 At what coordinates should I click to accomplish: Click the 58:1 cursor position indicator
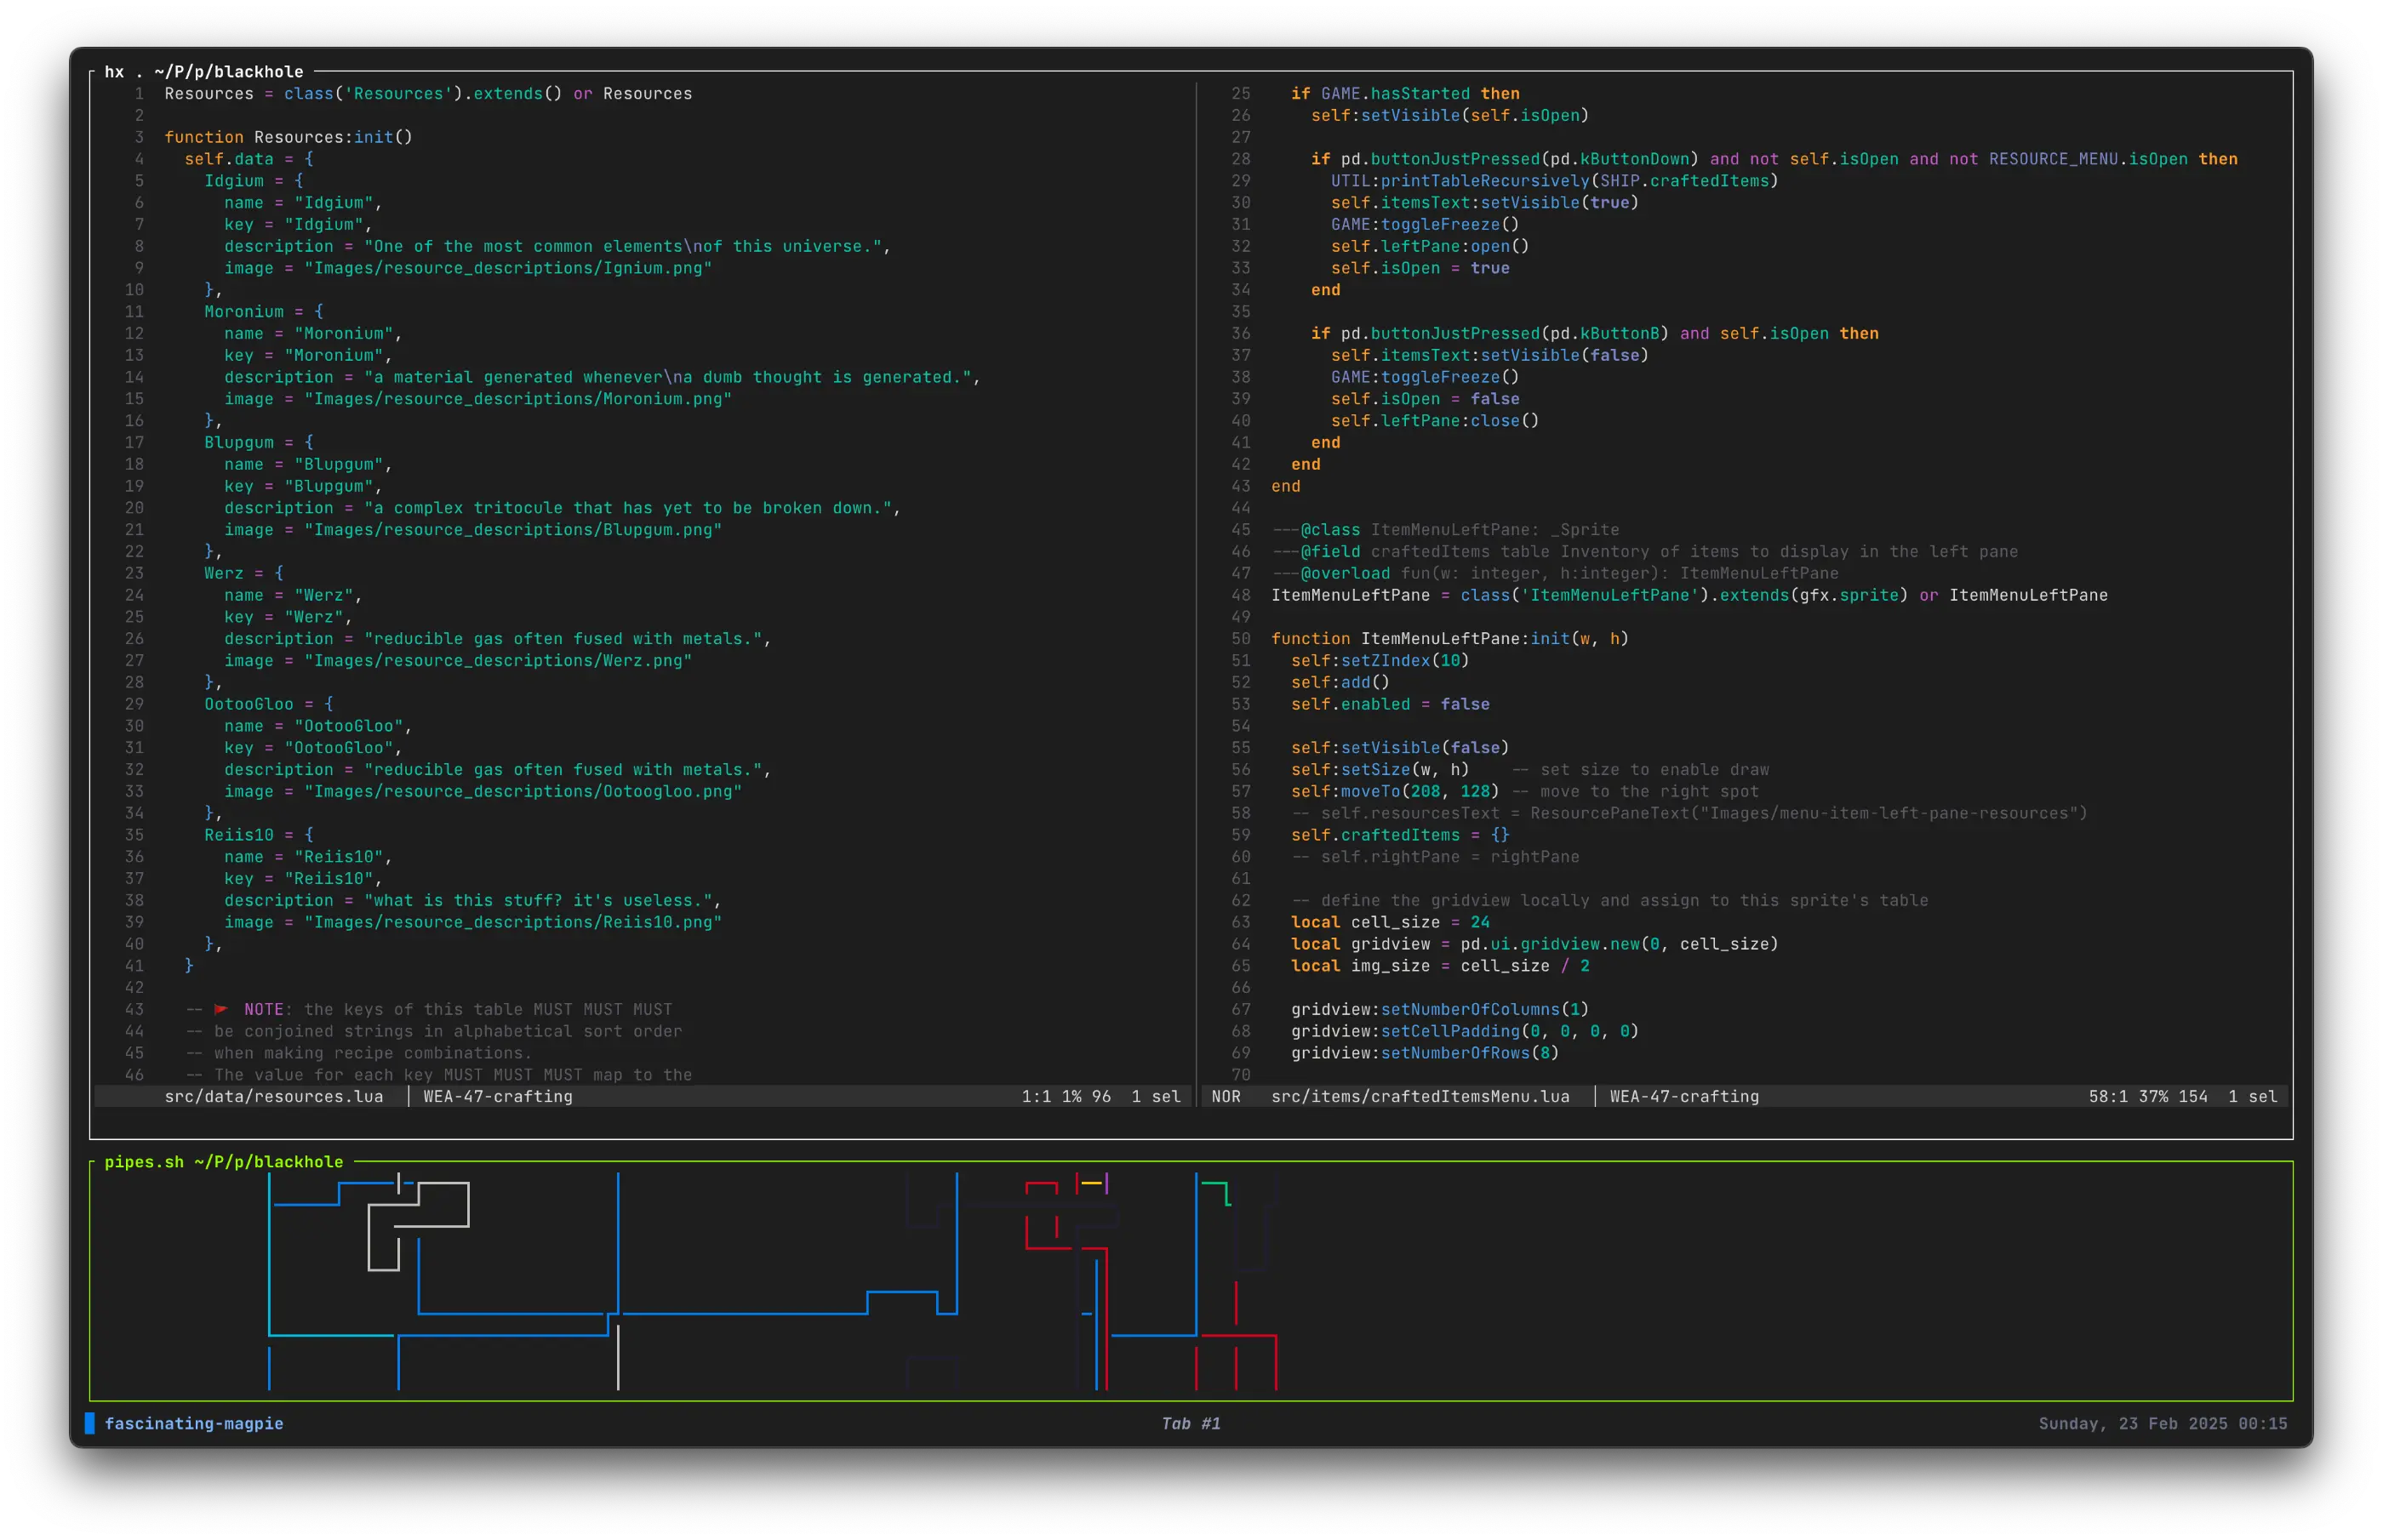(x=2107, y=1096)
